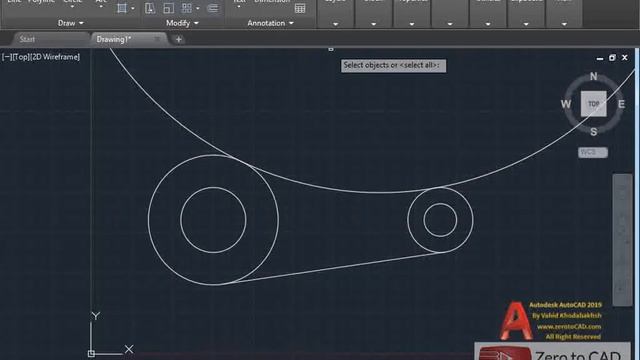Screen dimensions: 640x360
Task: Open the Hatch tool flyout arrow
Action: click(x=133, y=9)
